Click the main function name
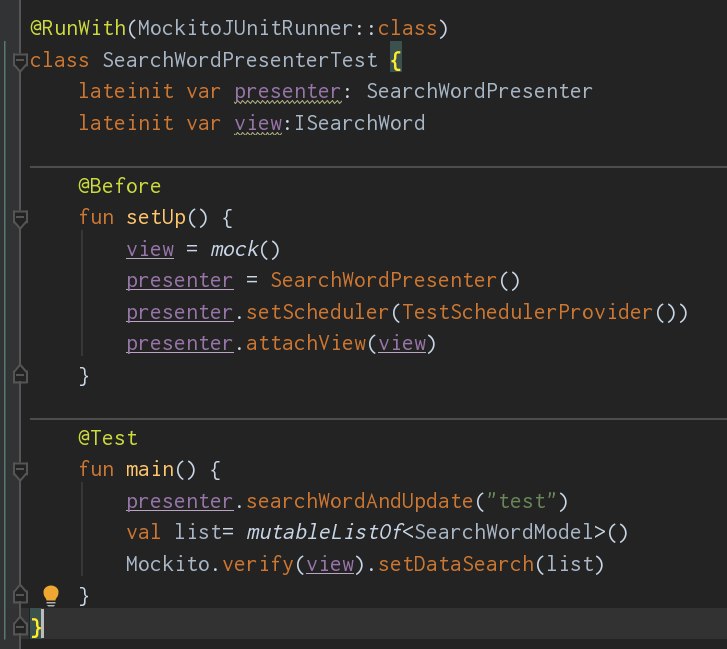 (x=150, y=470)
